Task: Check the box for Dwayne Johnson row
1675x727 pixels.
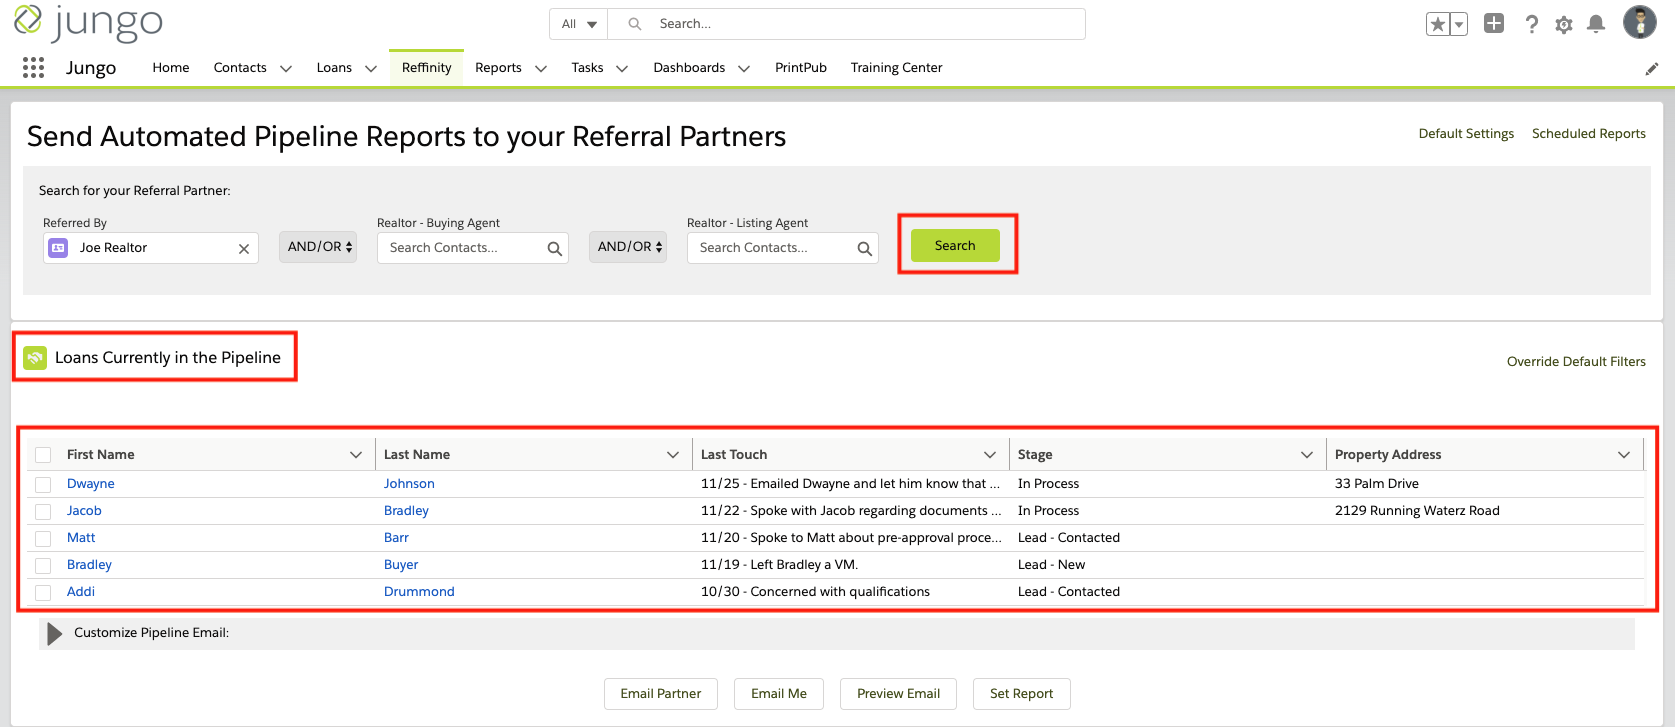Action: [43, 484]
